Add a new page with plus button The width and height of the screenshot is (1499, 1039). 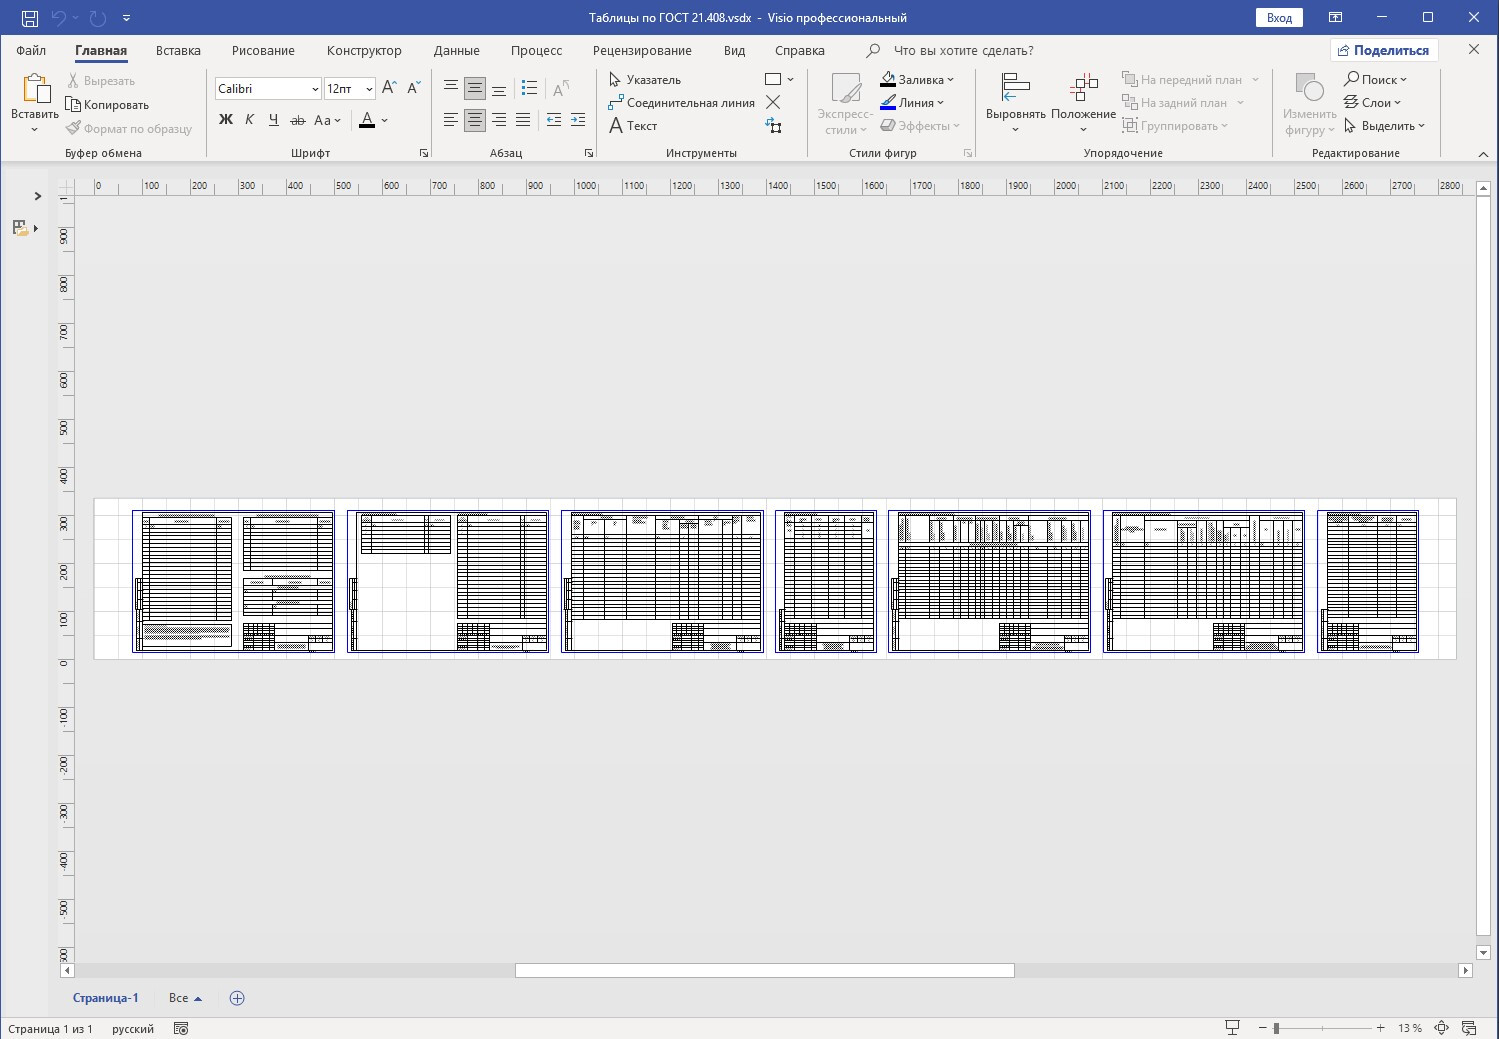coord(237,998)
